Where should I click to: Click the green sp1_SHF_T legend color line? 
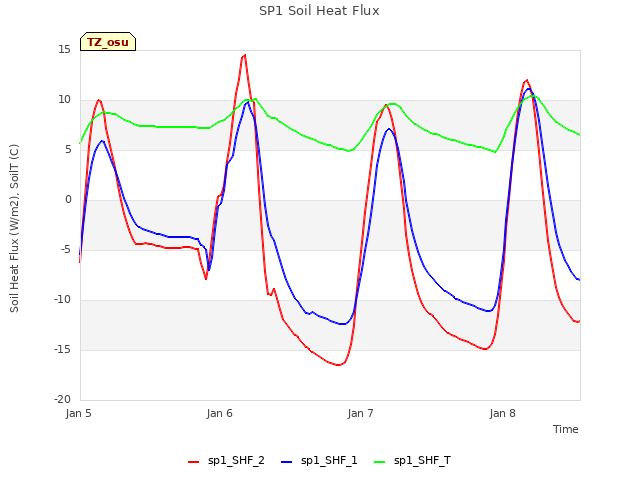(380, 462)
